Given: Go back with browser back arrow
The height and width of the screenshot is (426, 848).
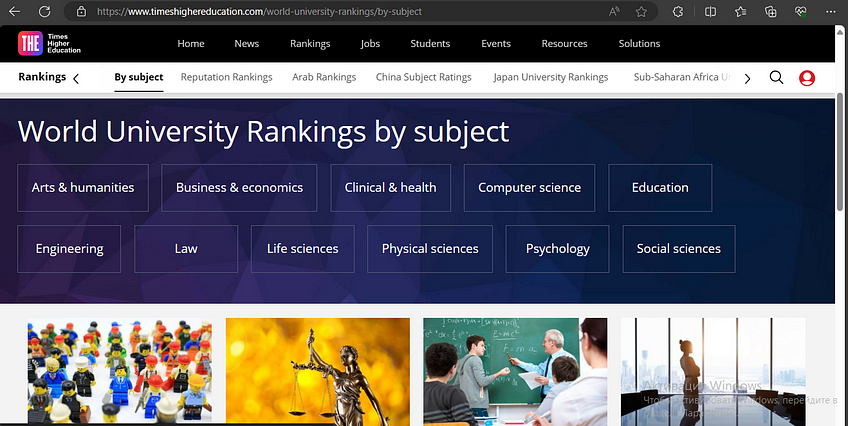Looking at the screenshot, I should point(15,11).
